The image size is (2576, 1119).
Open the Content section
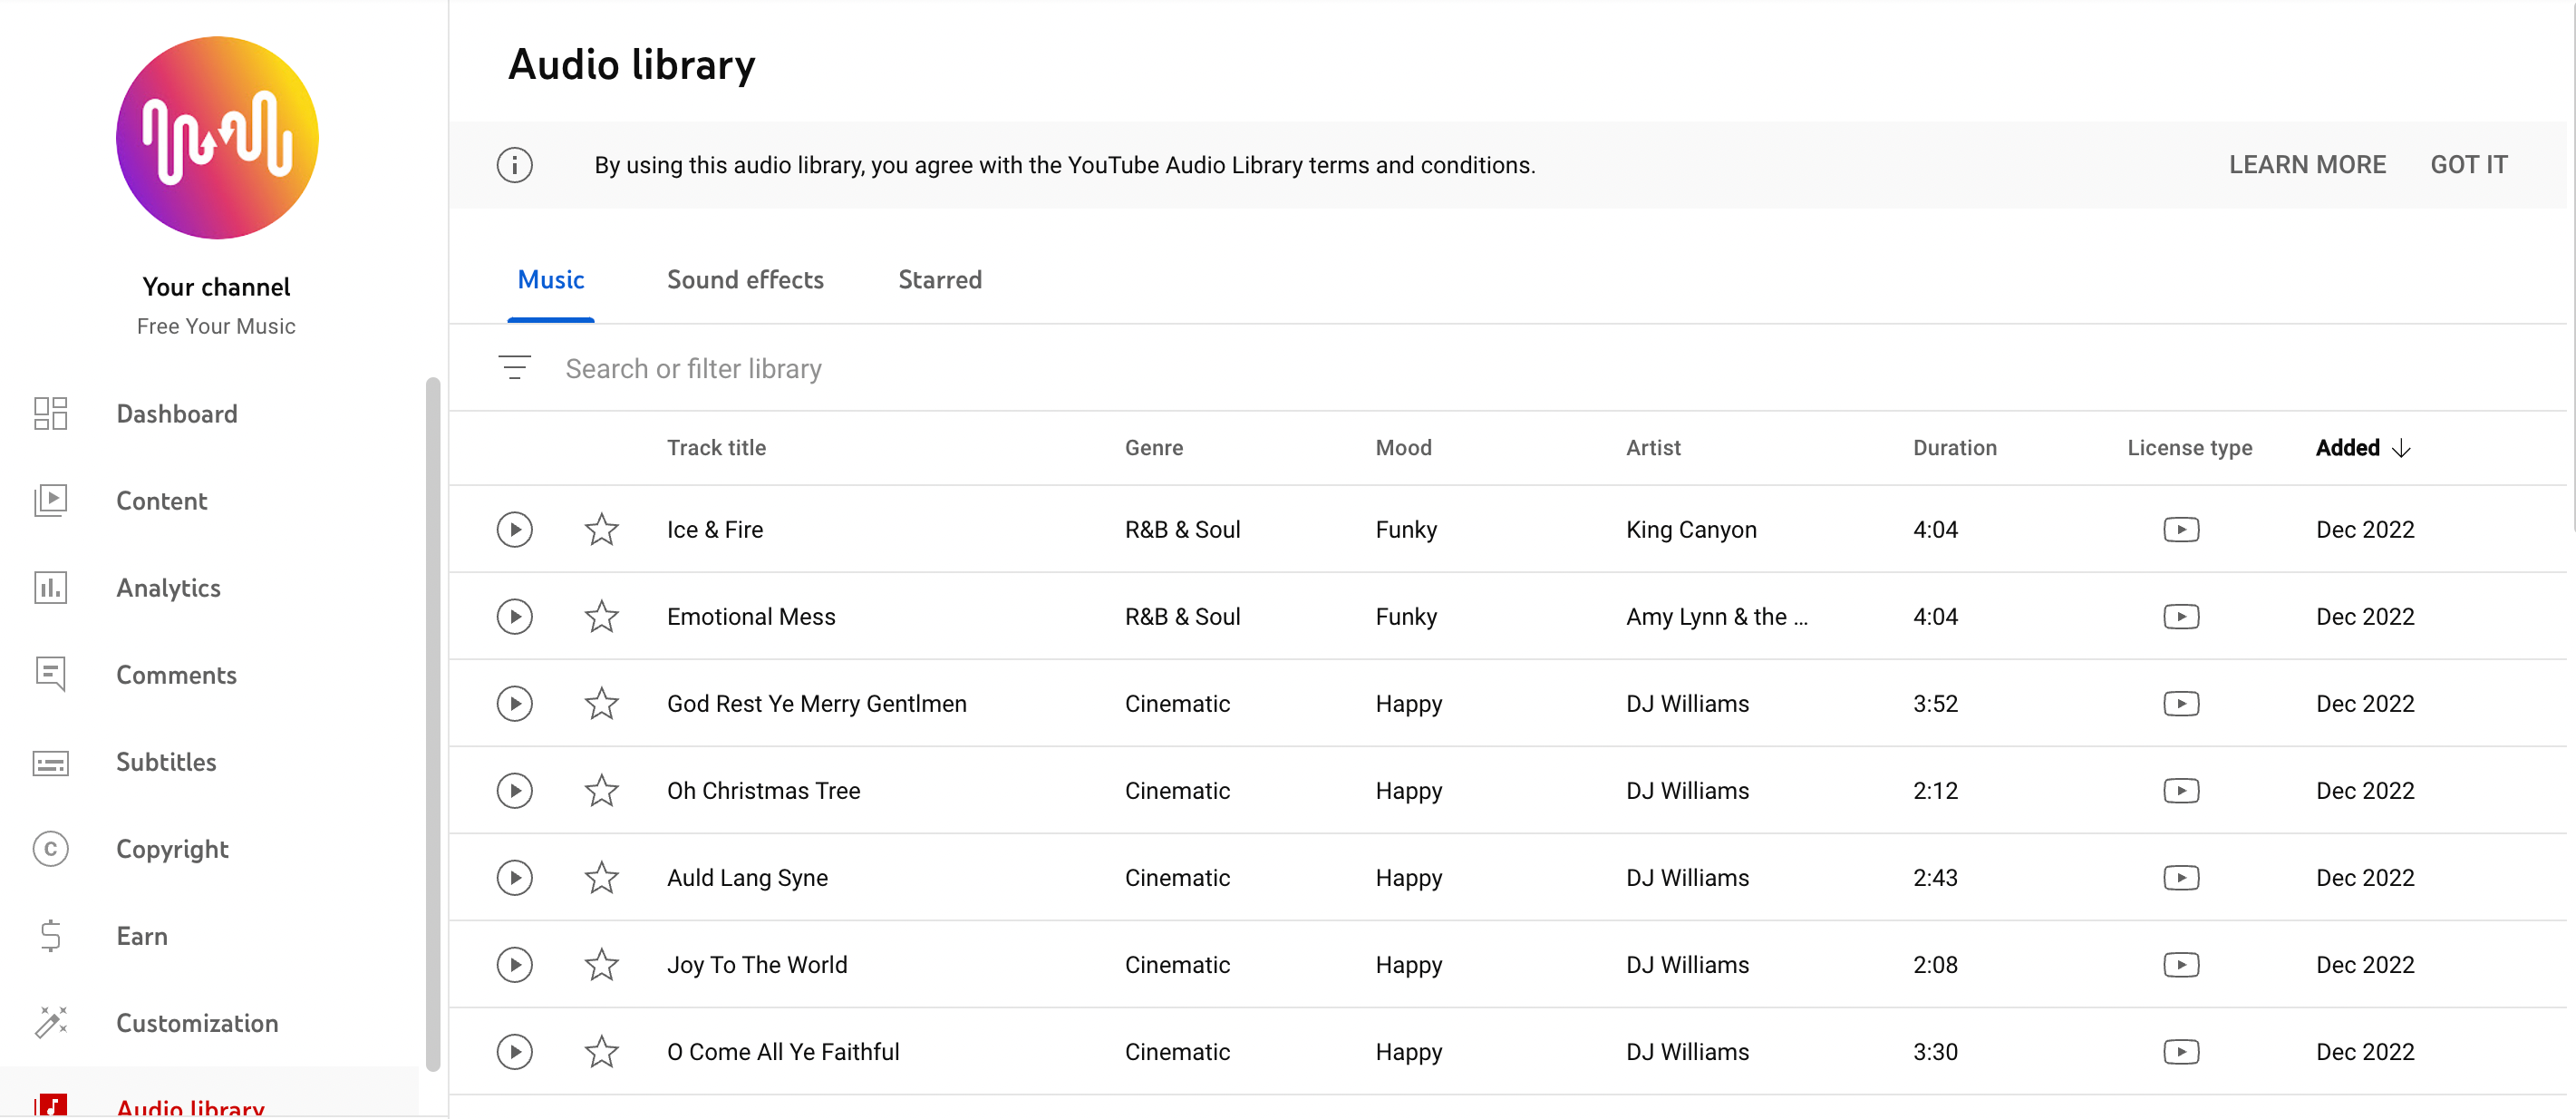161,501
